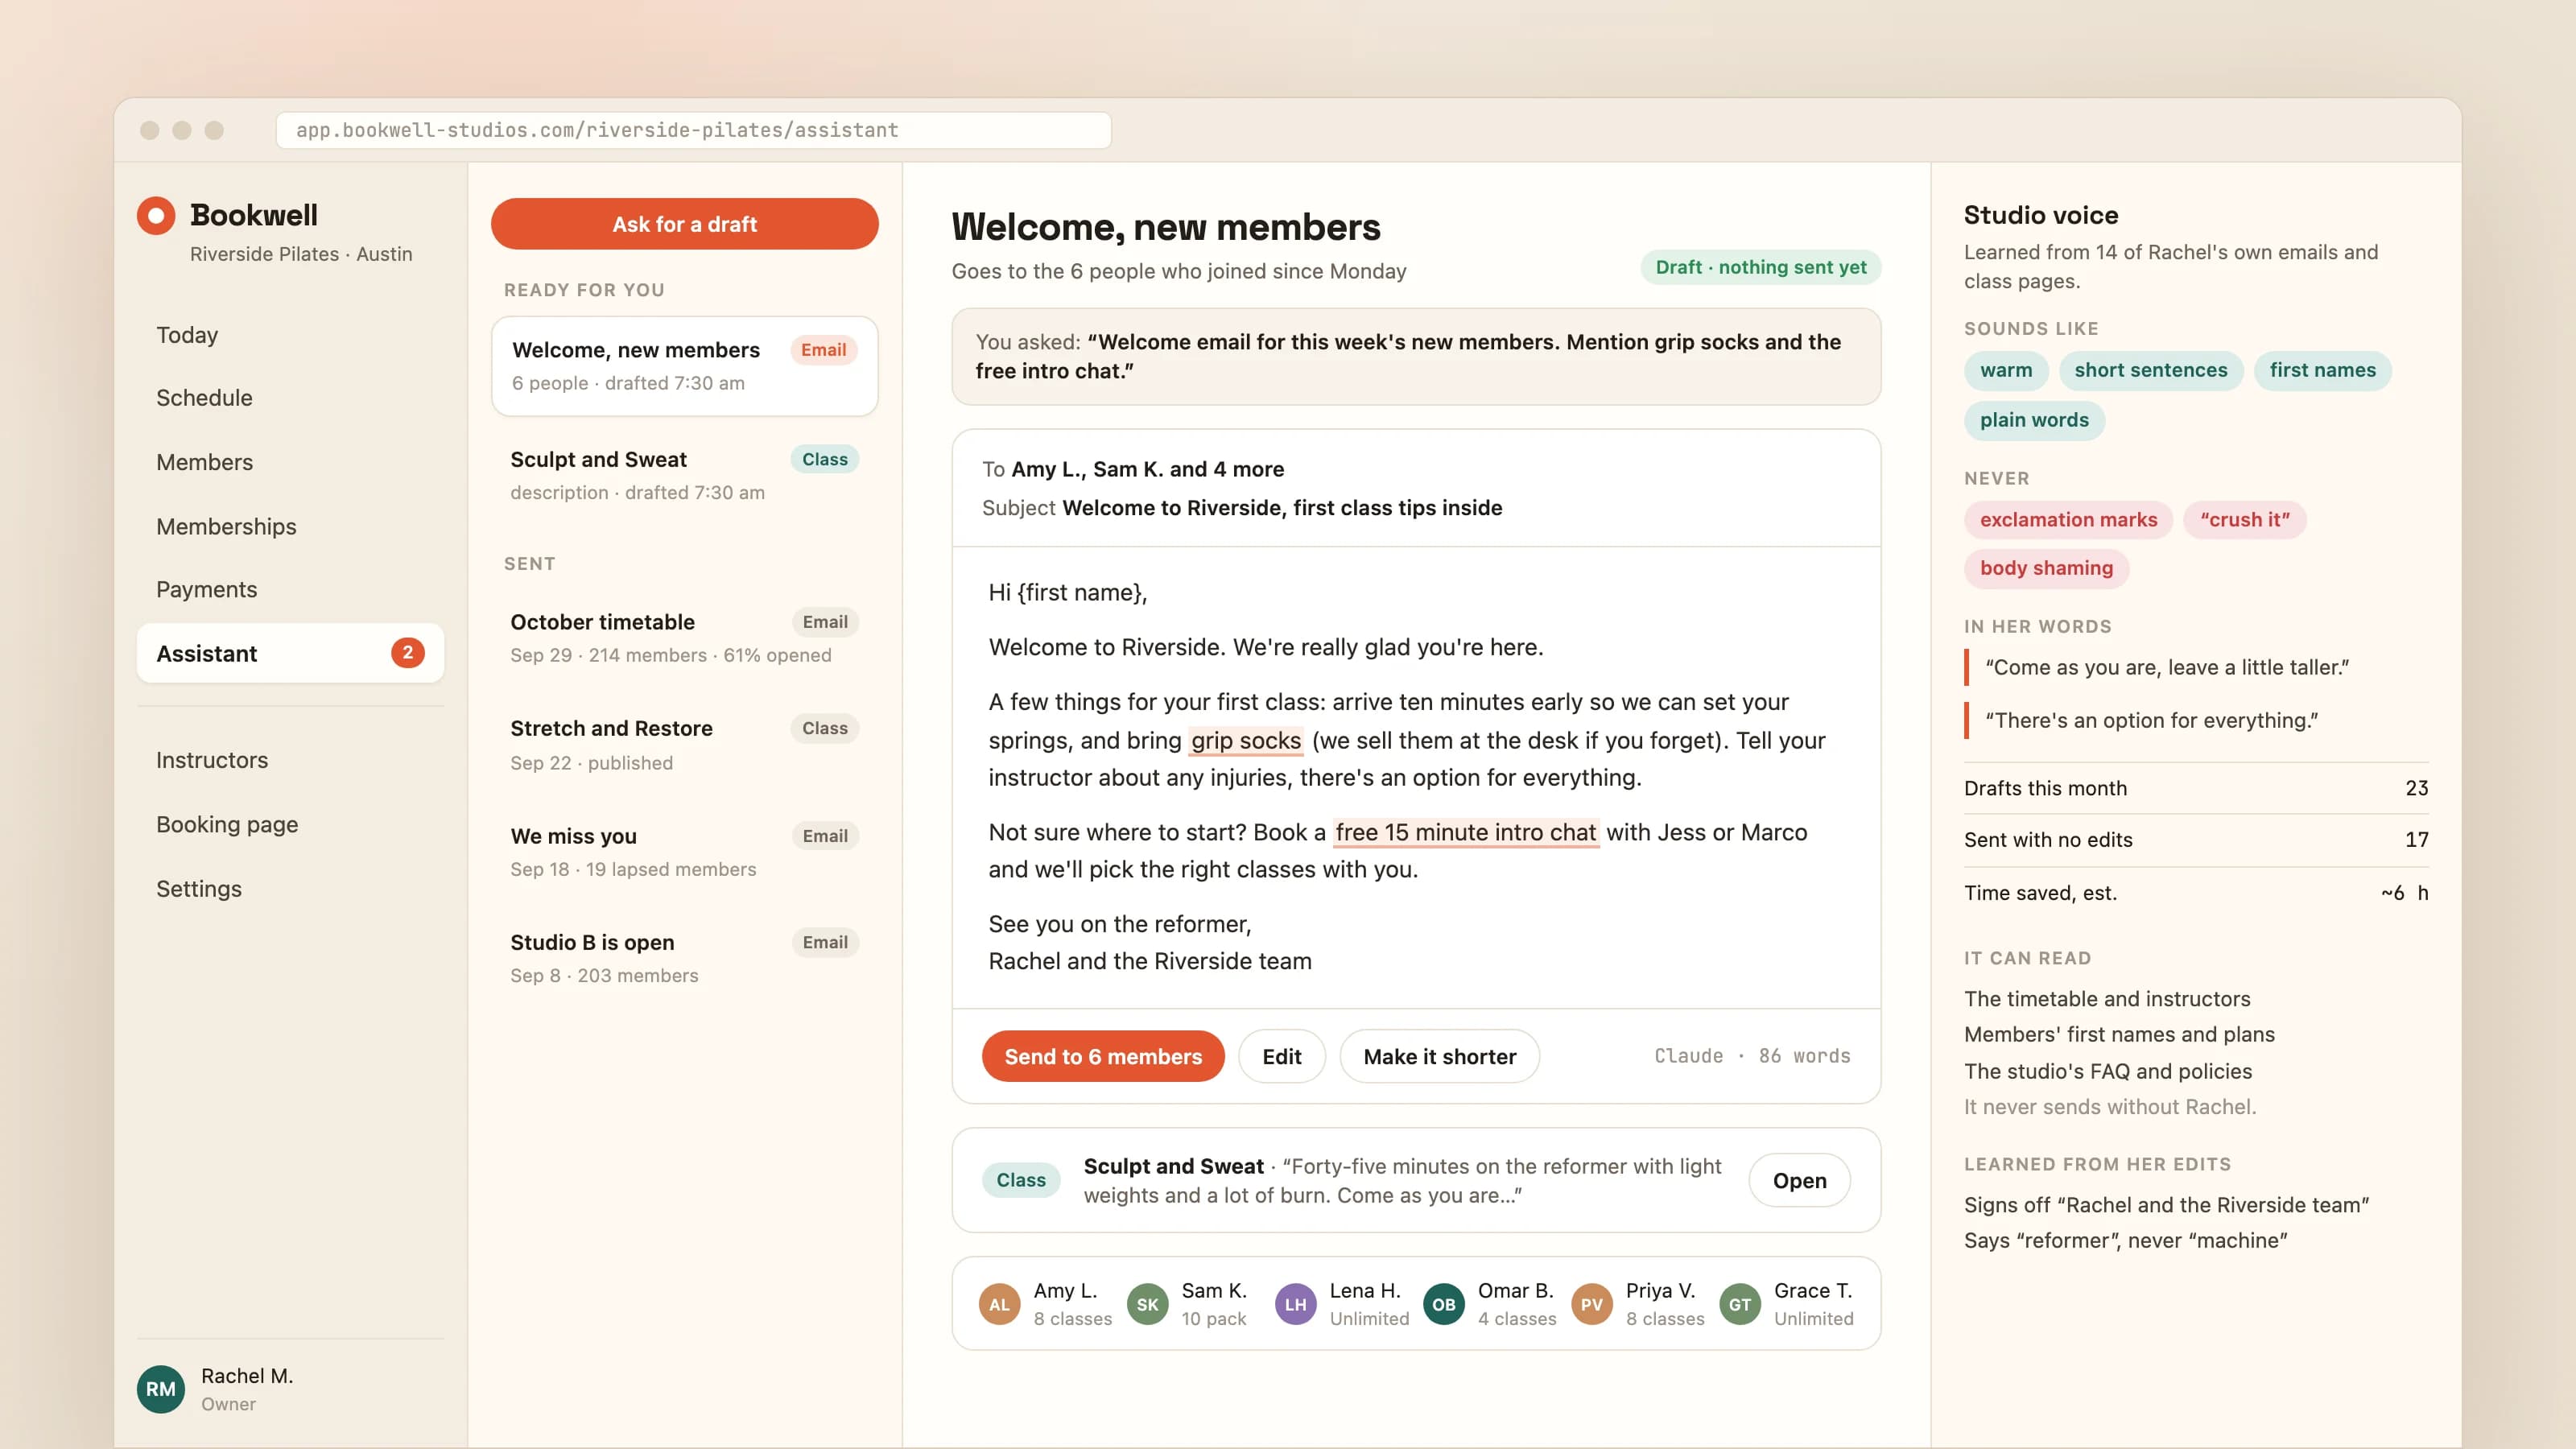Image resolution: width=2576 pixels, height=1449 pixels.
Task: Click the Bookwell logo icon
Action: point(156,215)
